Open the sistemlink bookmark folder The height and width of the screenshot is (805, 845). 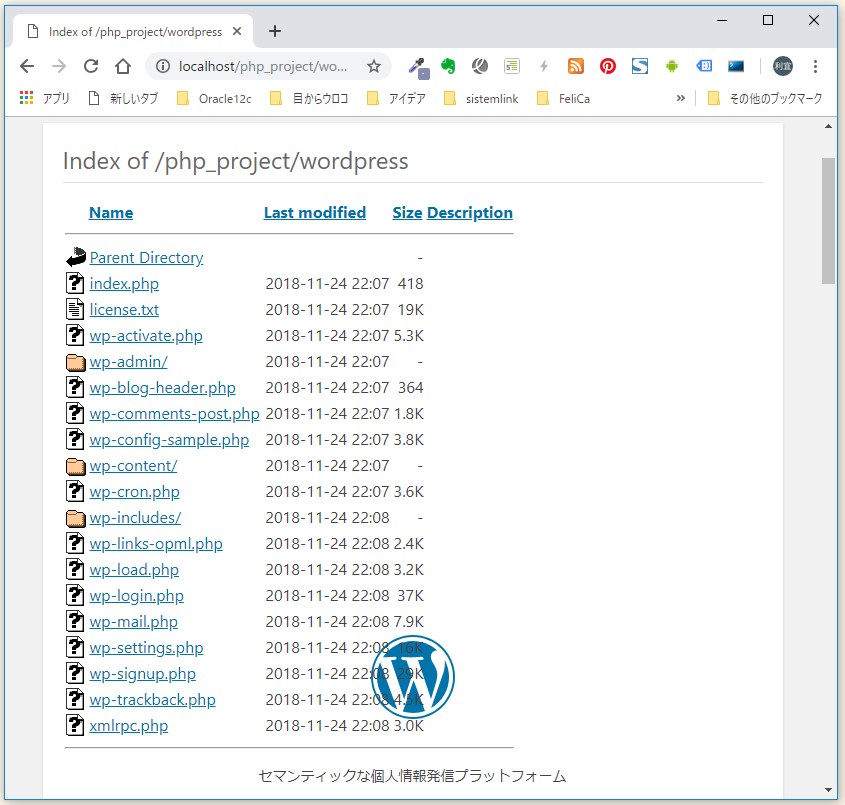tap(481, 98)
